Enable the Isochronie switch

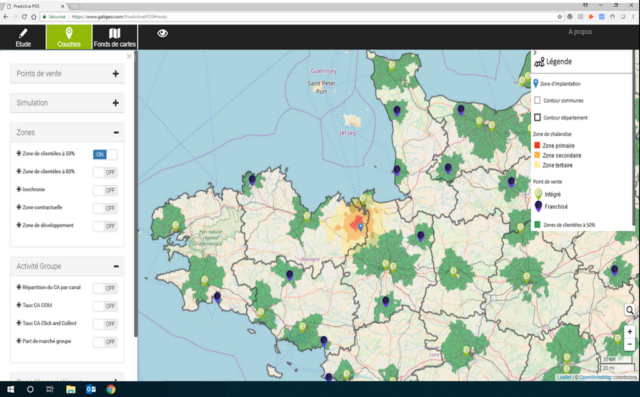[x=105, y=190]
